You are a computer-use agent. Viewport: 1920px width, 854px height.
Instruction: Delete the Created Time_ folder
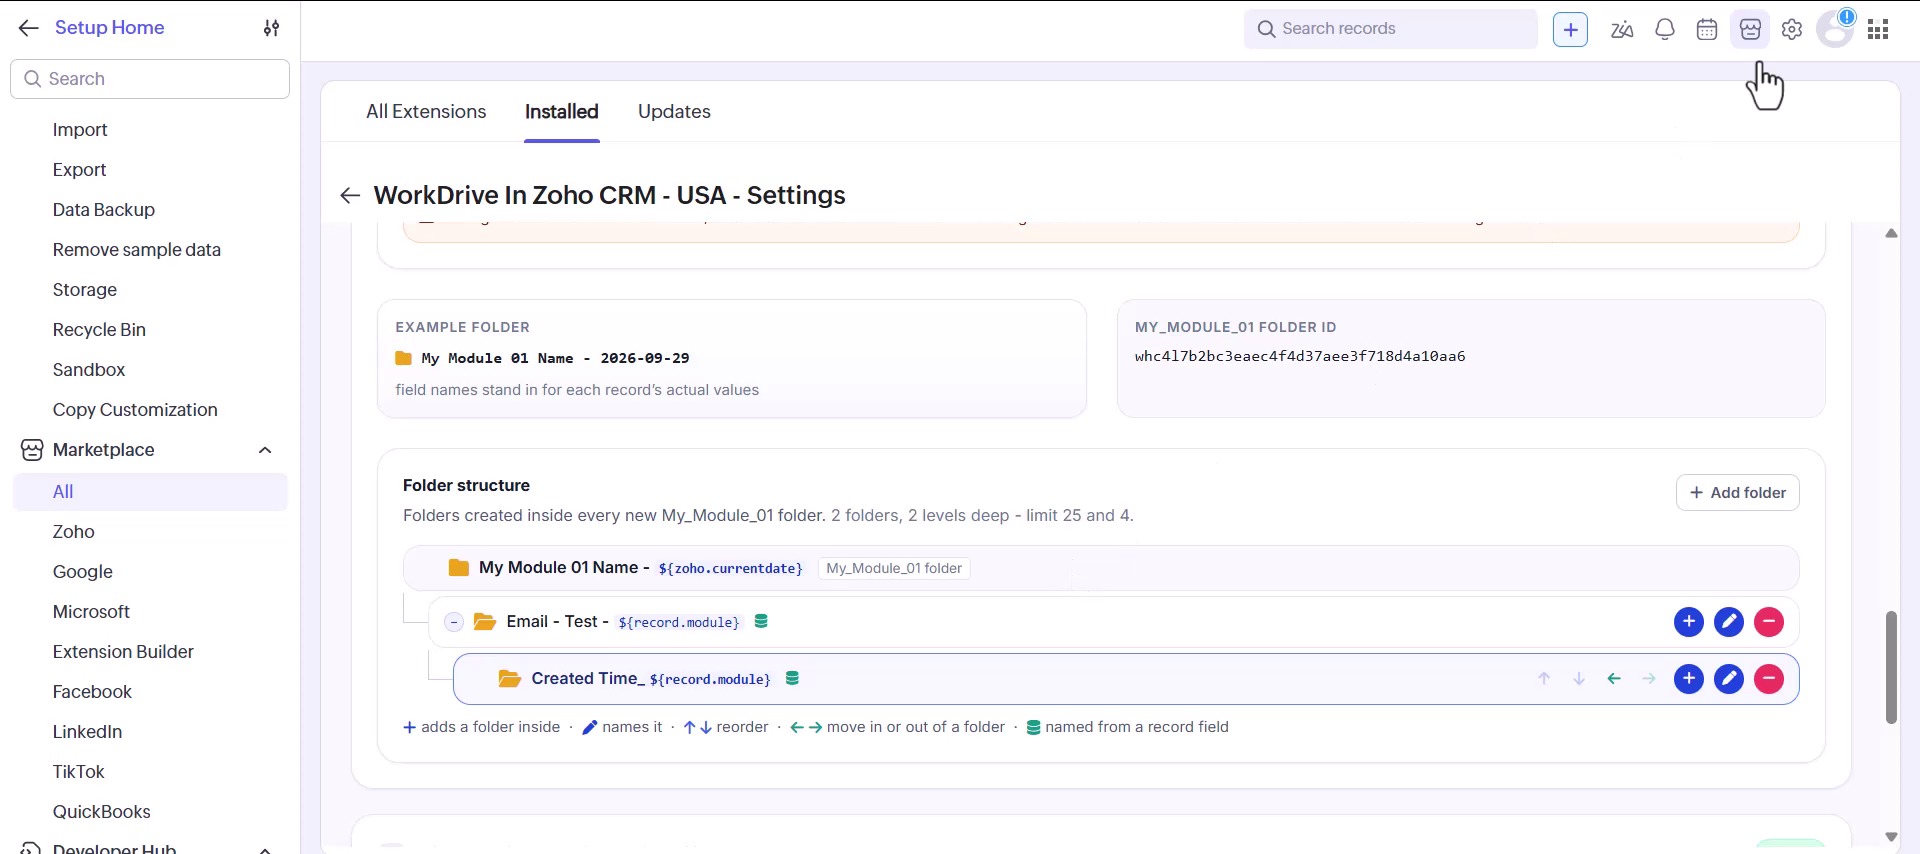1769,679
